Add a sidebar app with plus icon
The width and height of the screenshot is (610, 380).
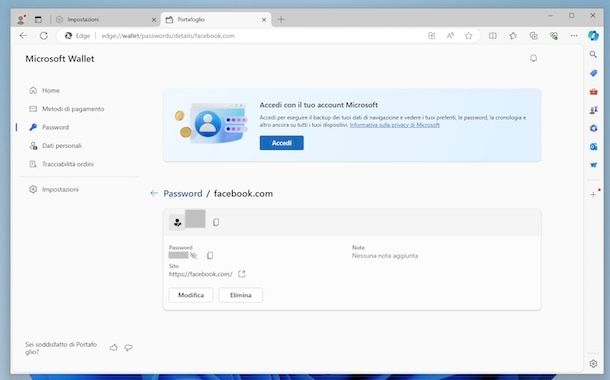tap(593, 194)
